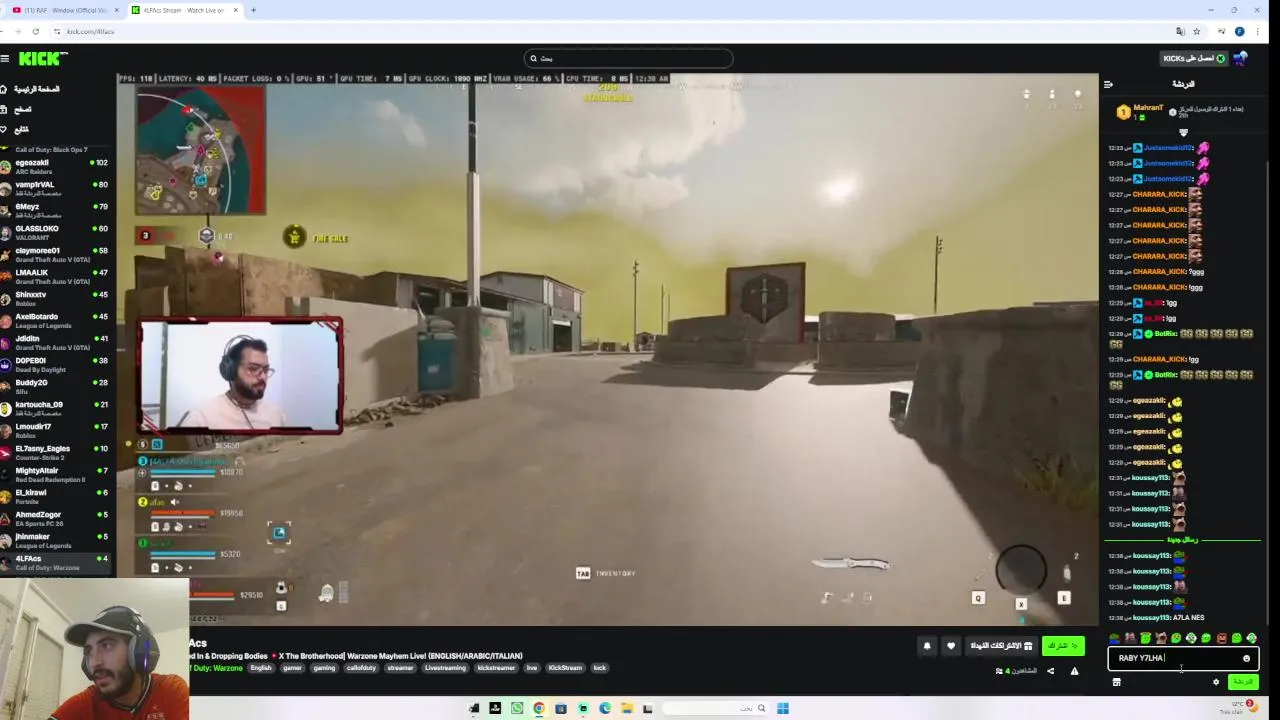Select AhmedZogor EA Sports FC row
This screenshot has height=720, width=1280.
55,519
